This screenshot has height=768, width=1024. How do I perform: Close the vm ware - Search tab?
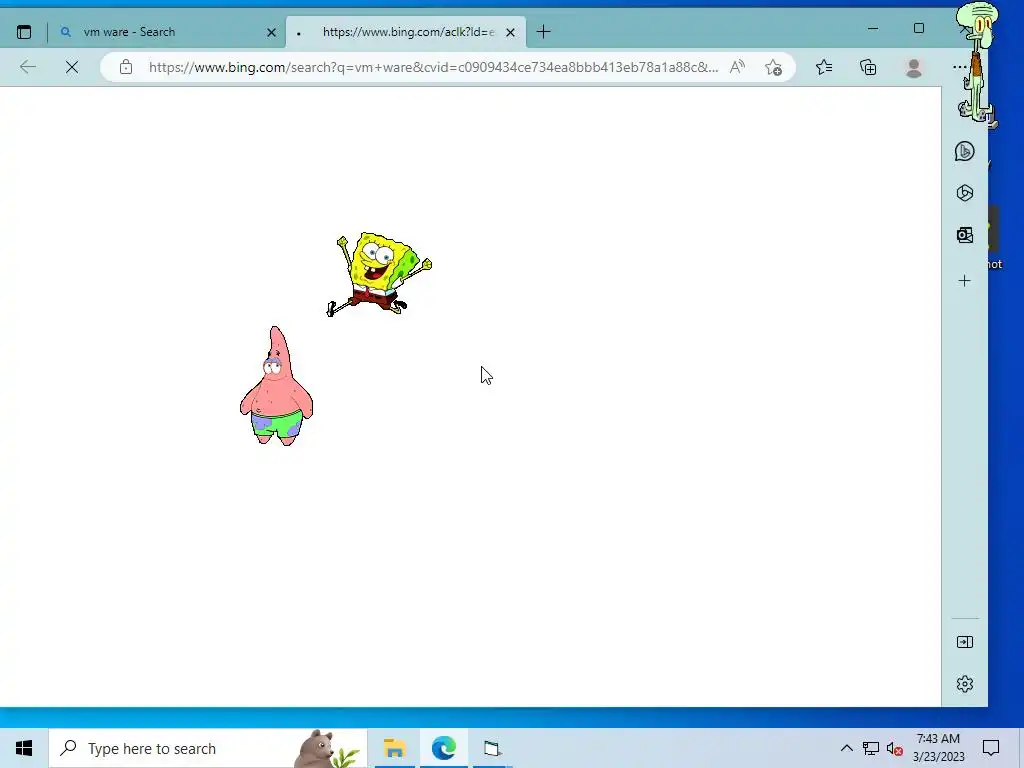pos(272,32)
